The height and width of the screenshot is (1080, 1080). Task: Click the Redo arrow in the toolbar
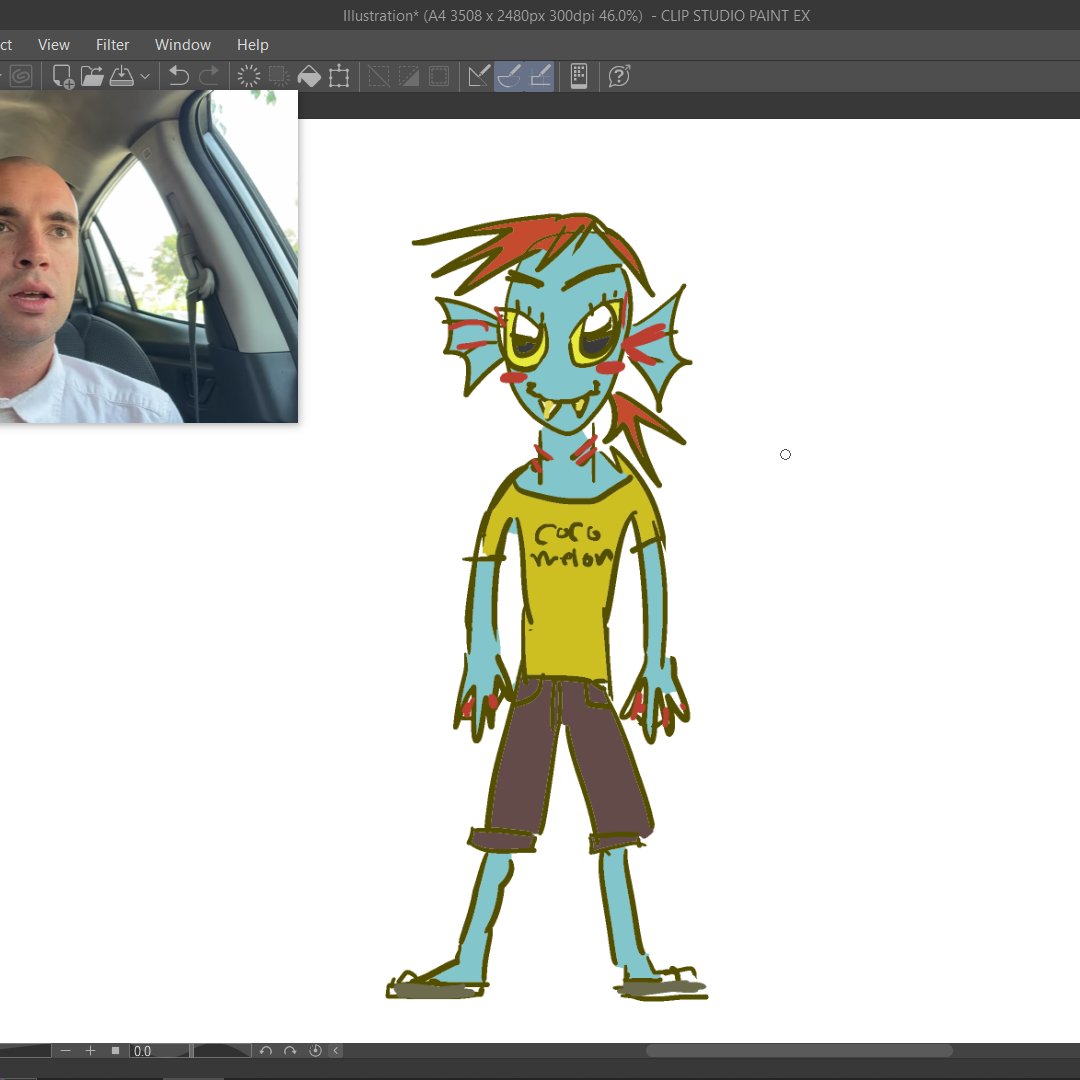[209, 76]
